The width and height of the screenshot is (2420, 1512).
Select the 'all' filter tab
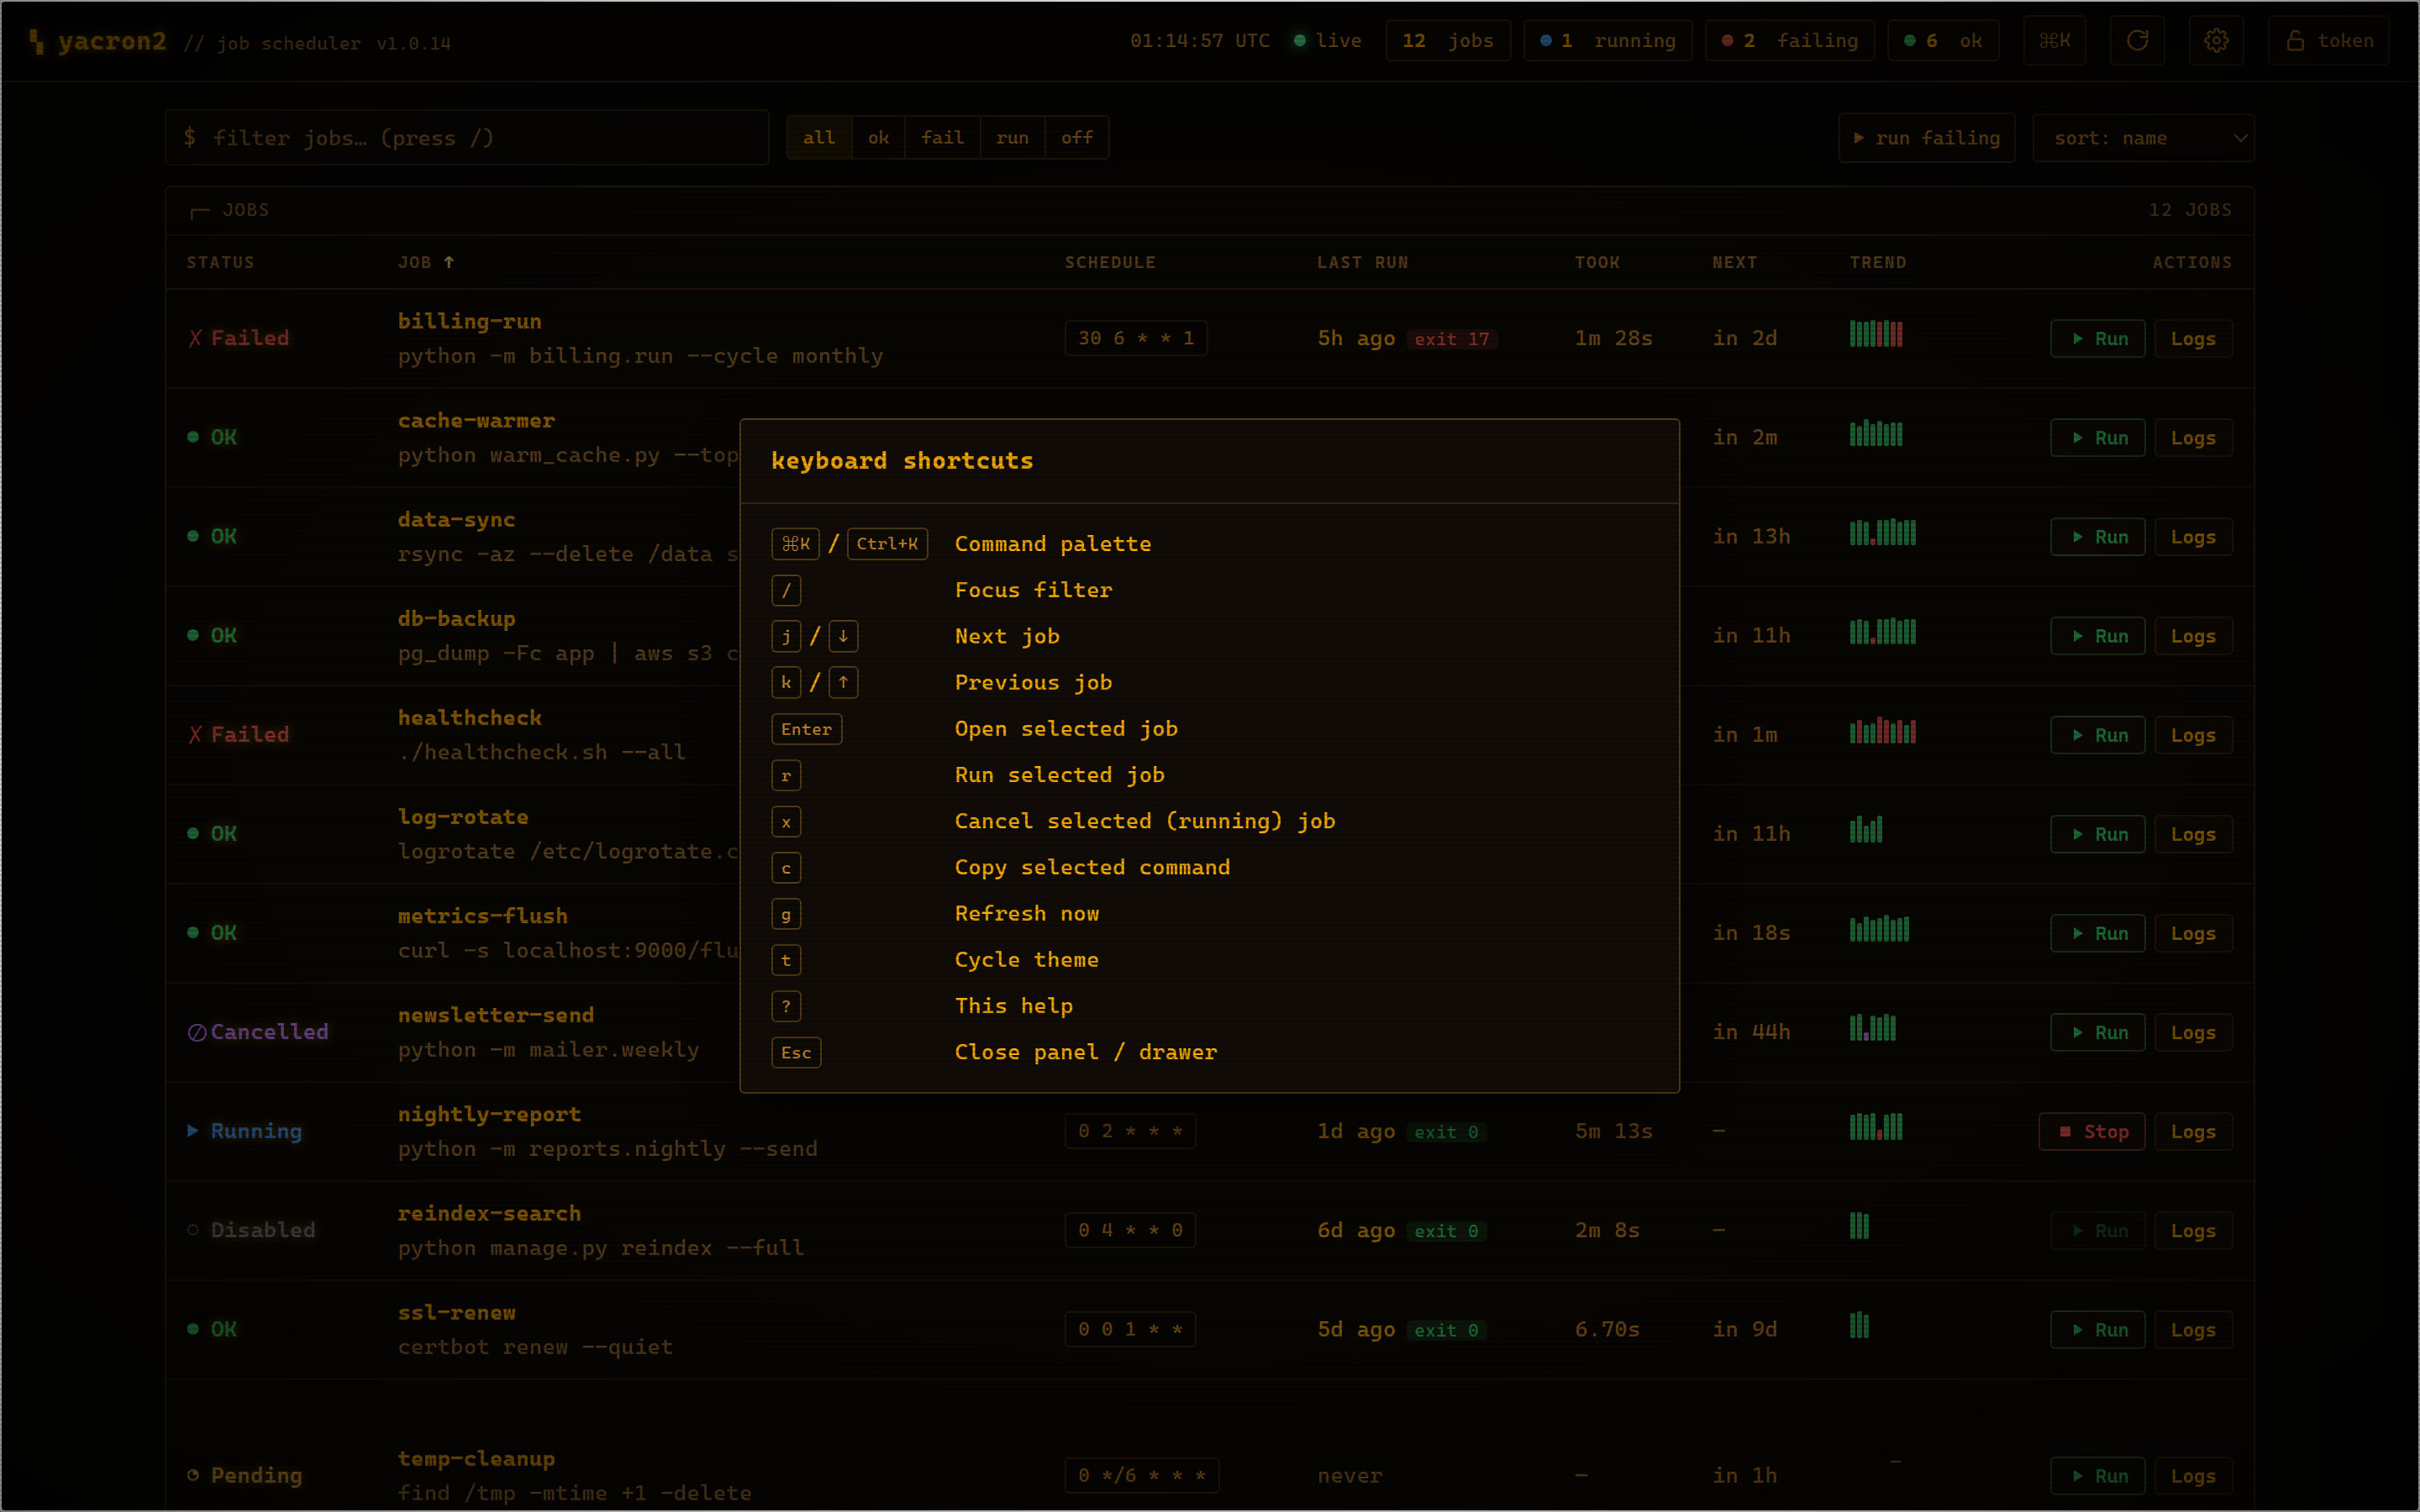(x=819, y=138)
